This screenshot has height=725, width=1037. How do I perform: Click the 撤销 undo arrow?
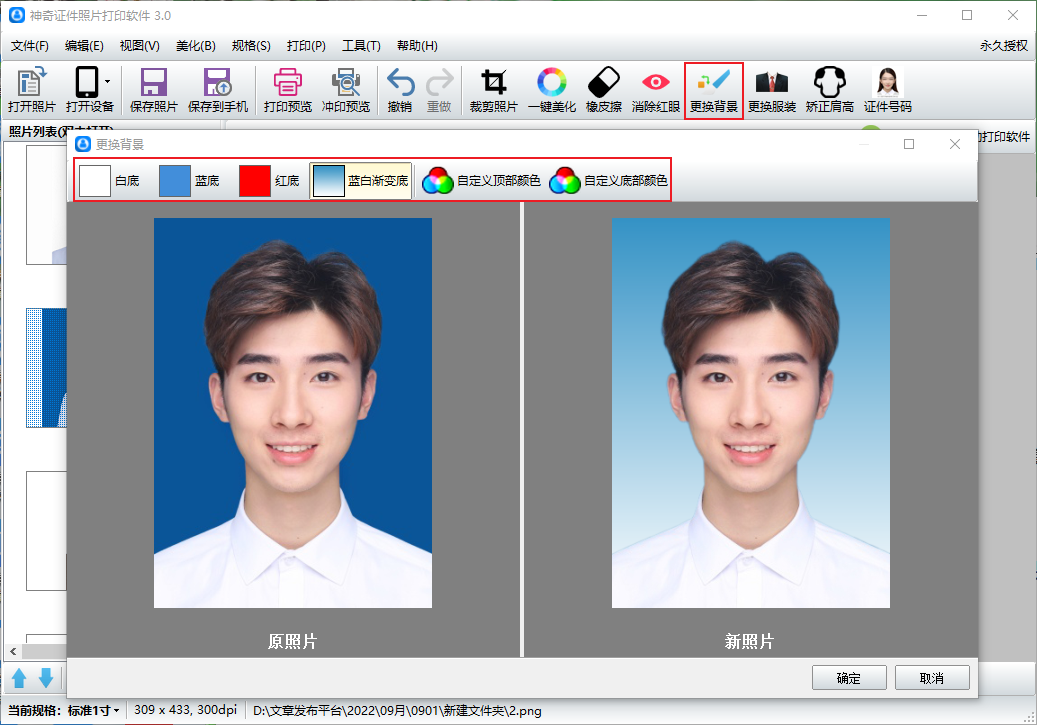[x=400, y=83]
